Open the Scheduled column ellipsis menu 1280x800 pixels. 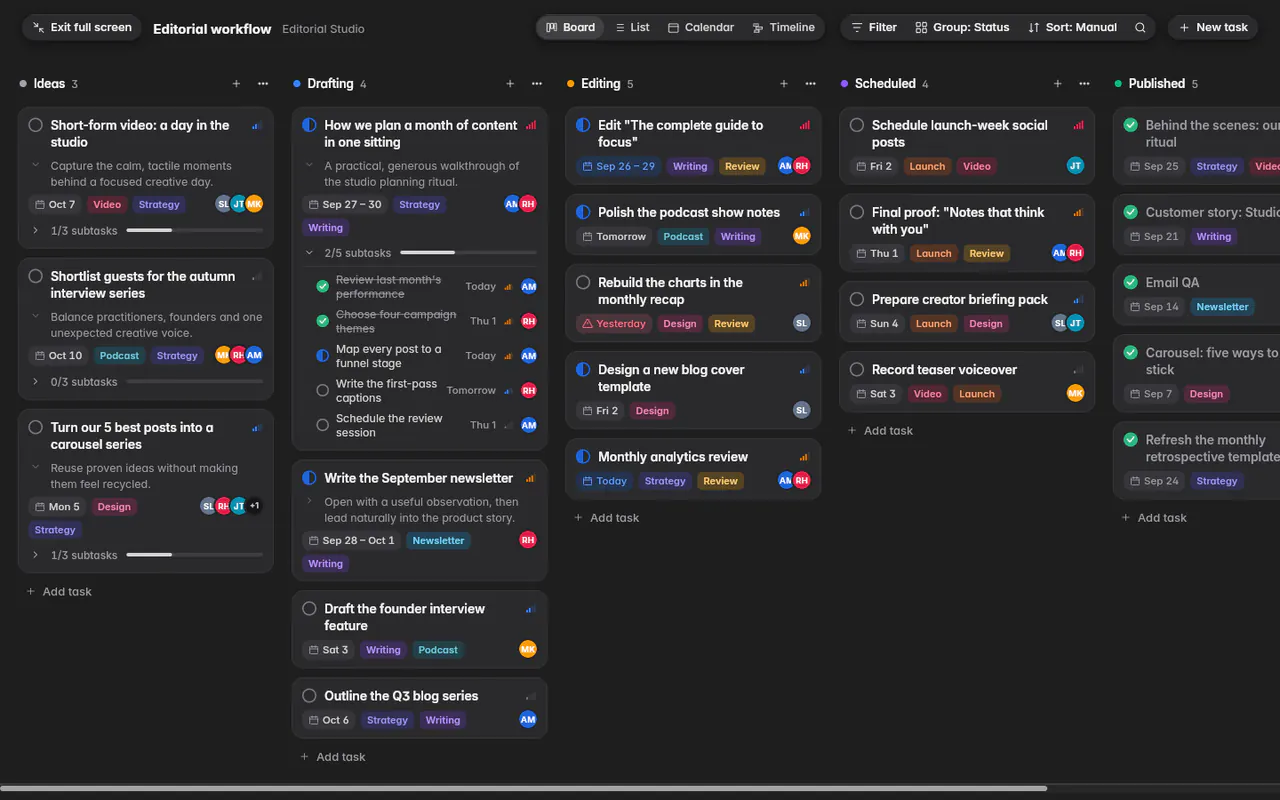click(1085, 84)
